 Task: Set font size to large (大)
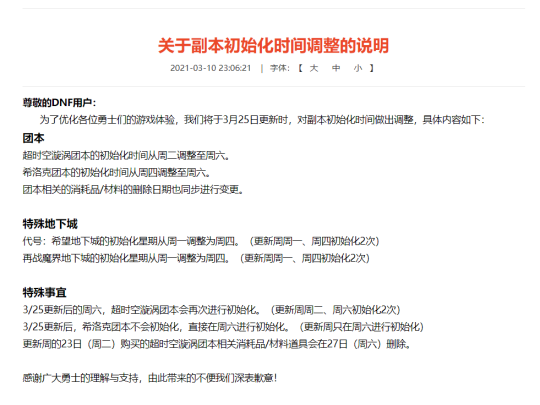314,68
